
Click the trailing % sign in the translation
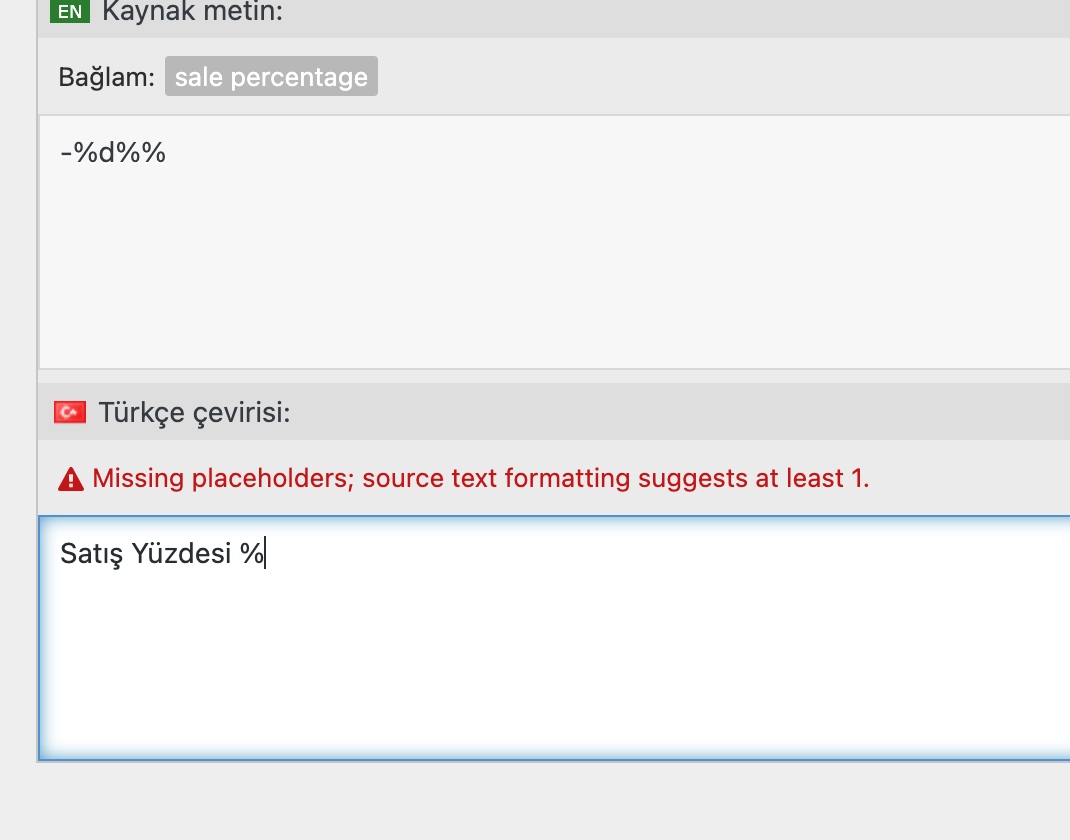tap(252, 553)
